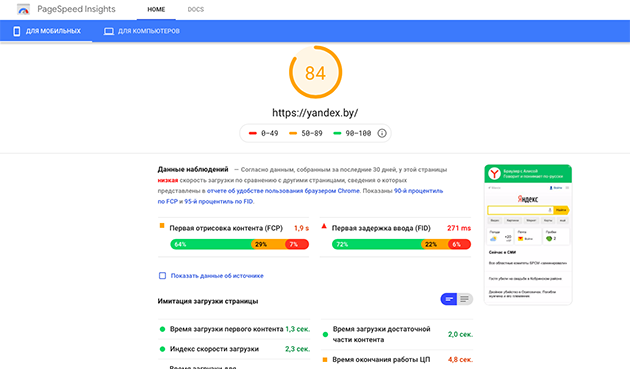This screenshot has height=369, width=630.
Task: Click the green 72% segment of FID bar
Action: point(377,244)
